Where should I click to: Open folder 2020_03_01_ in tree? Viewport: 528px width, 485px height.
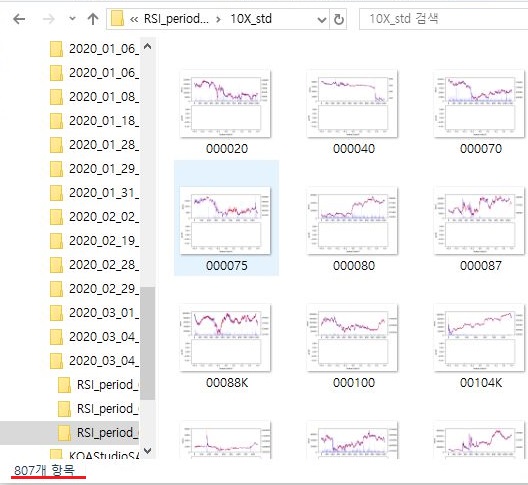[94, 313]
